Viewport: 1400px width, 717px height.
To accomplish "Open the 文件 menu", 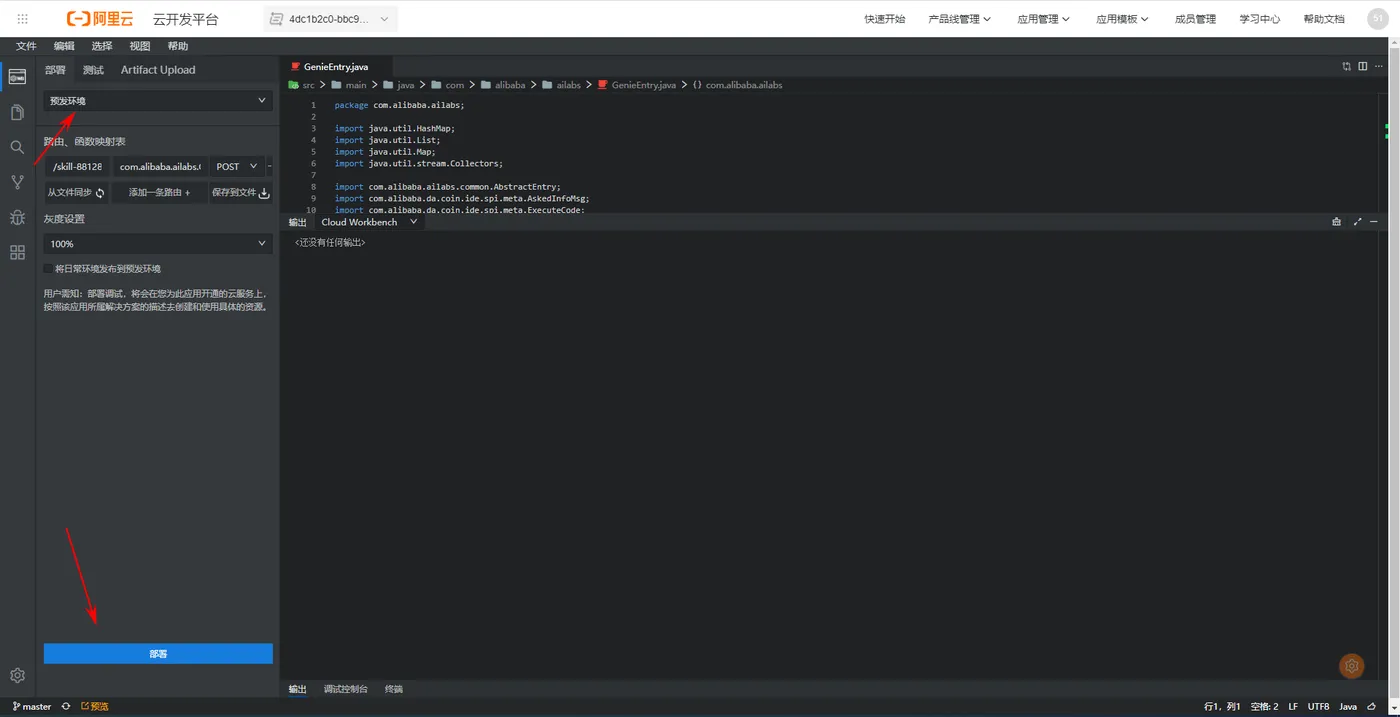I will tap(26, 46).
